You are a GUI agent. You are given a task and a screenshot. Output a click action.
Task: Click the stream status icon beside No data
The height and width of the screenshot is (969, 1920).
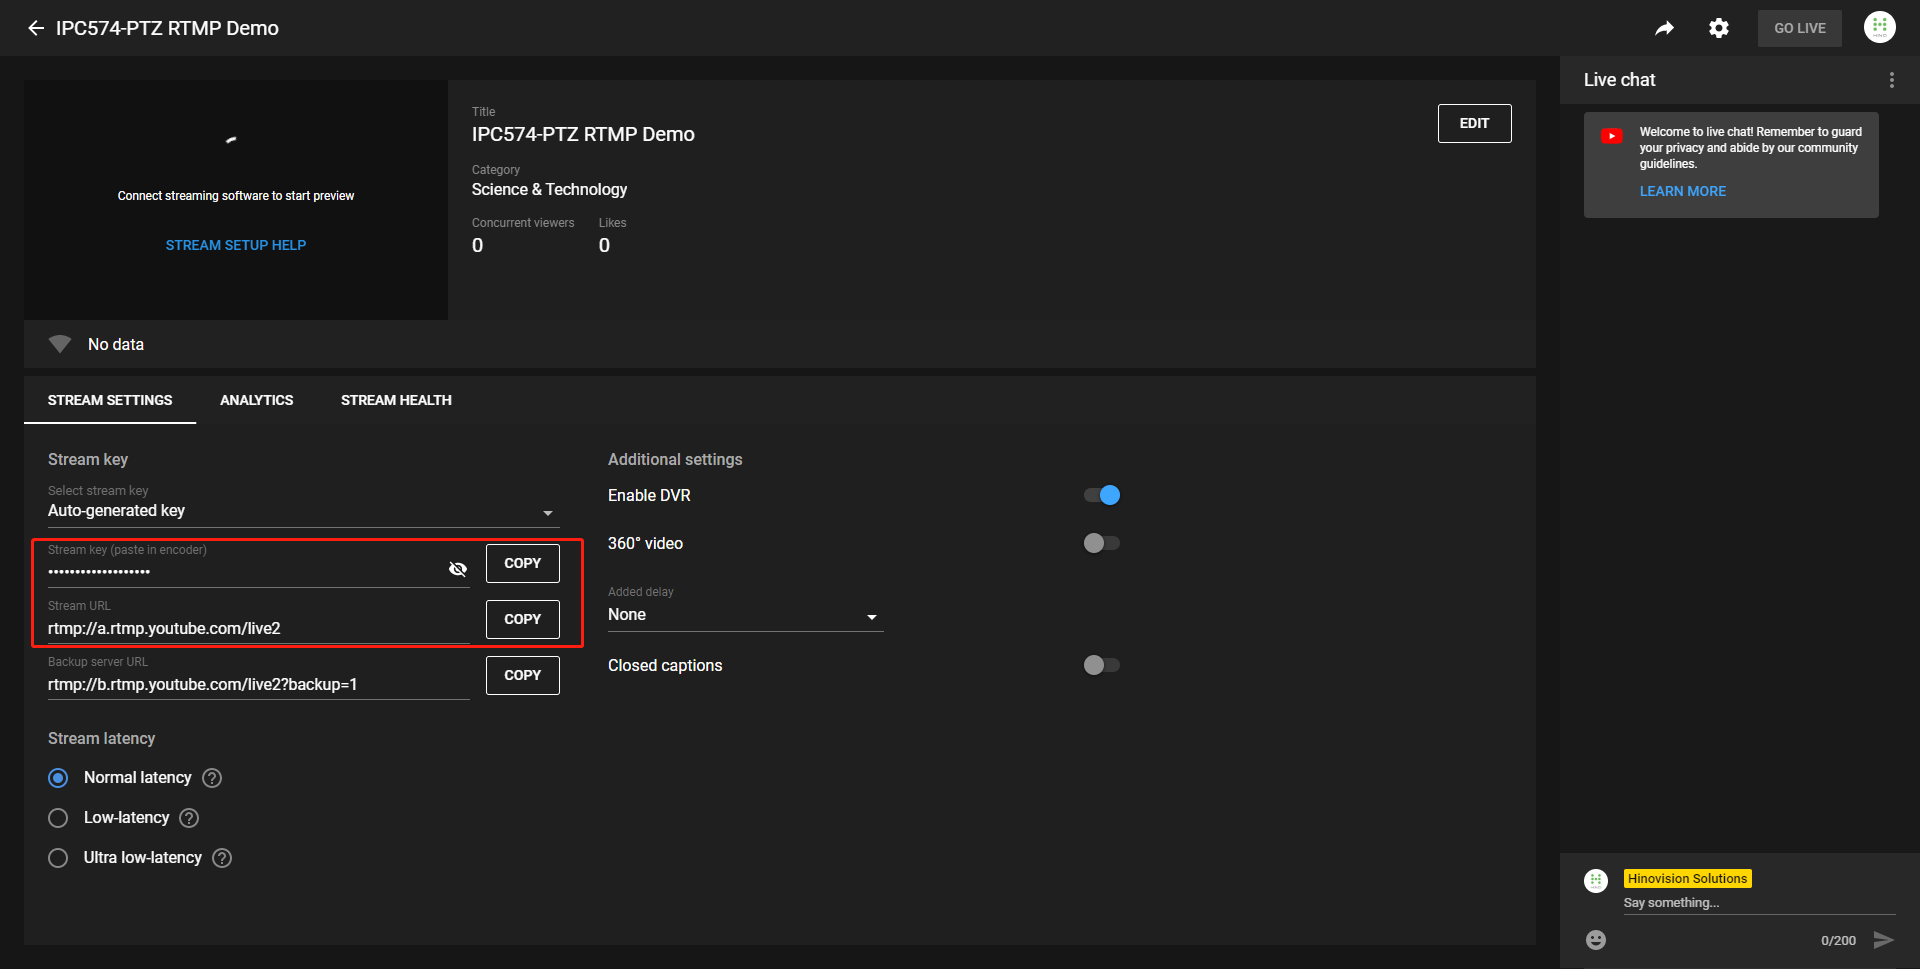pos(60,344)
